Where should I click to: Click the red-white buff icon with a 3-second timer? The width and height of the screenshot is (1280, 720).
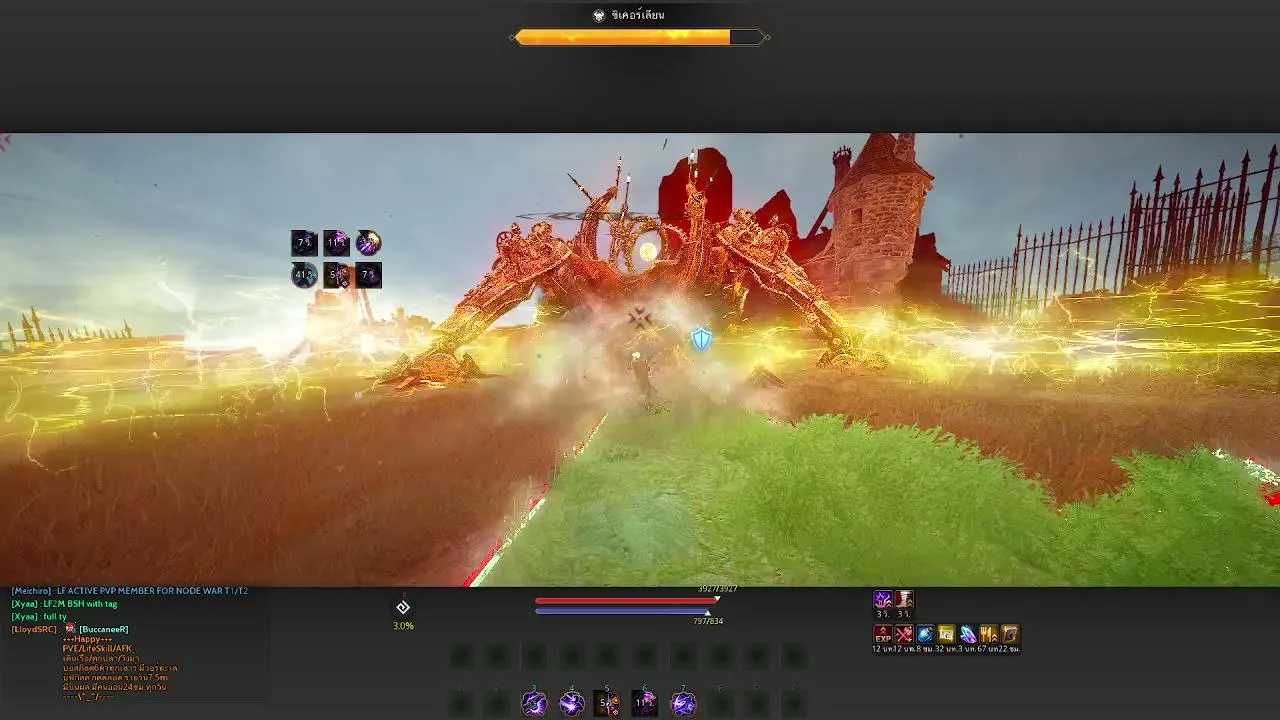coord(904,599)
